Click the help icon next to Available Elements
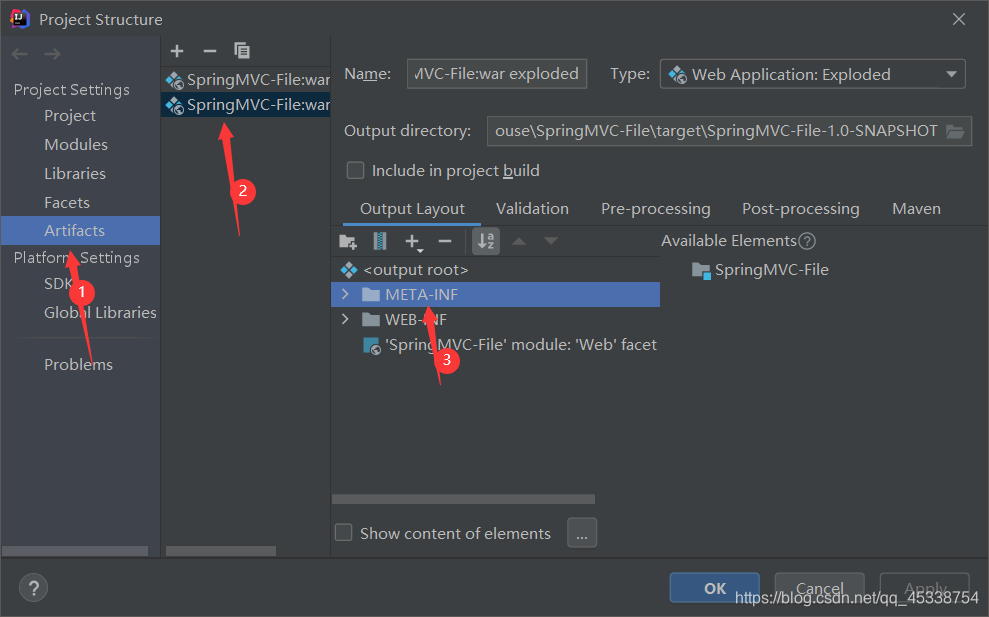 point(807,241)
